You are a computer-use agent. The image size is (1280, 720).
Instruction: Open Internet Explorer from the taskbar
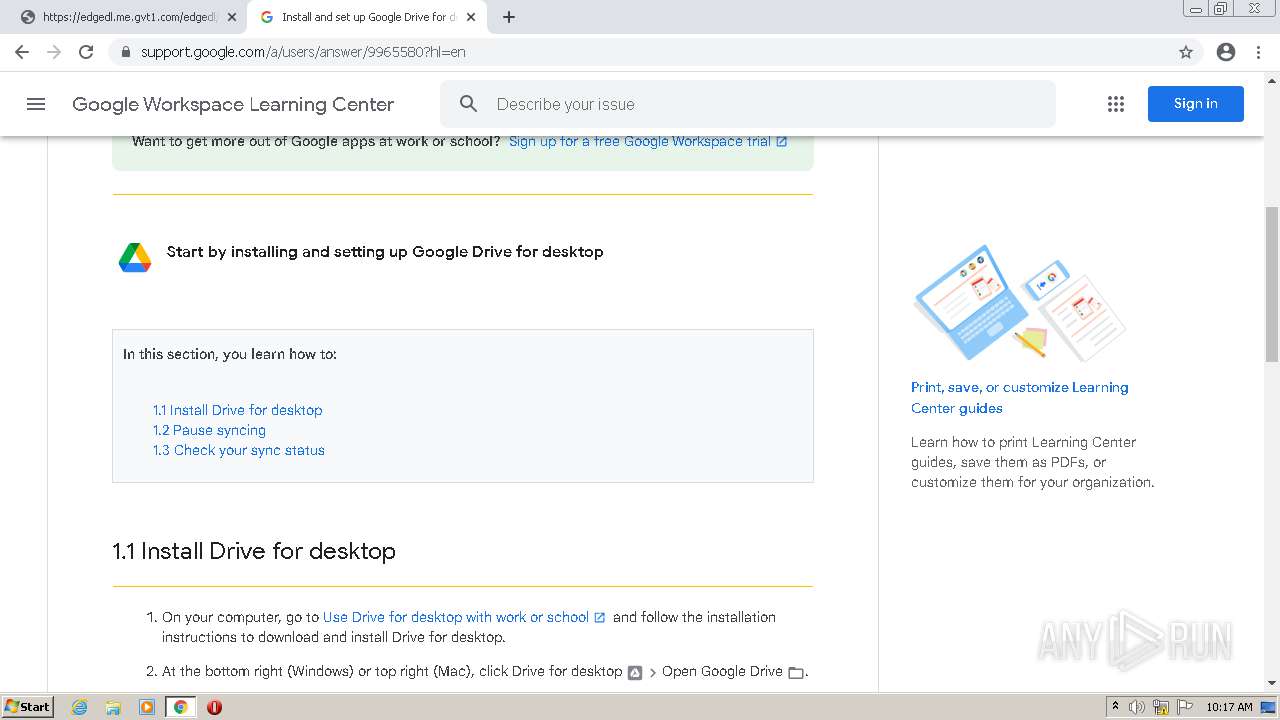click(80, 707)
